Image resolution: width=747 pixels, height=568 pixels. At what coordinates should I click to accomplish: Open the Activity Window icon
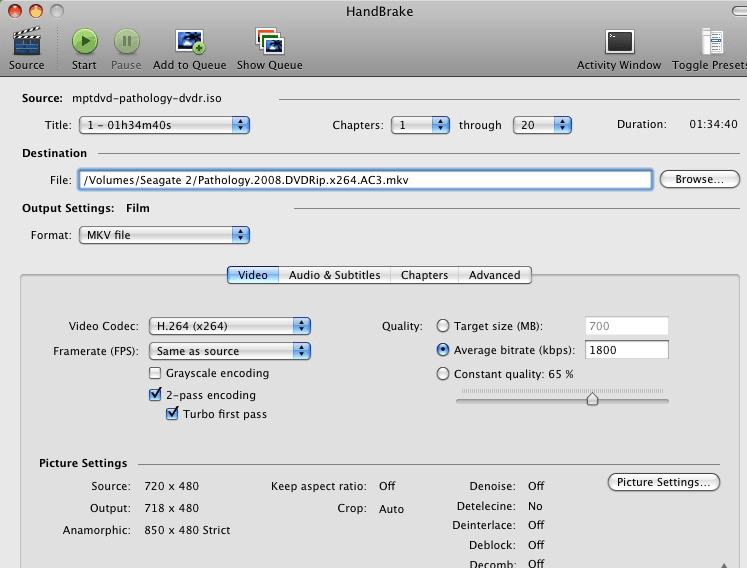coord(619,41)
